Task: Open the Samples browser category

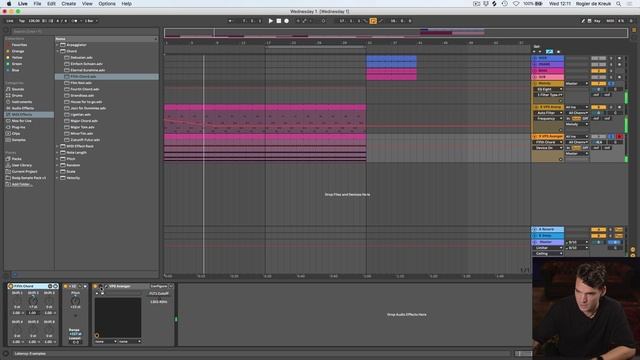Action: click(x=18, y=140)
